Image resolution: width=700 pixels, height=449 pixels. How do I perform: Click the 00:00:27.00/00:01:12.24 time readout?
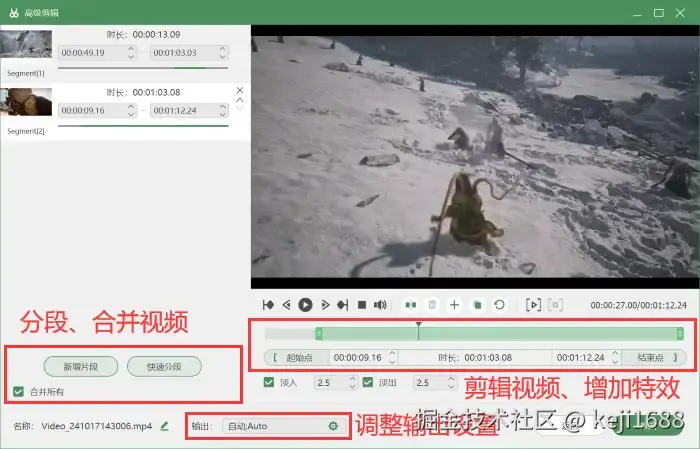[638, 305]
